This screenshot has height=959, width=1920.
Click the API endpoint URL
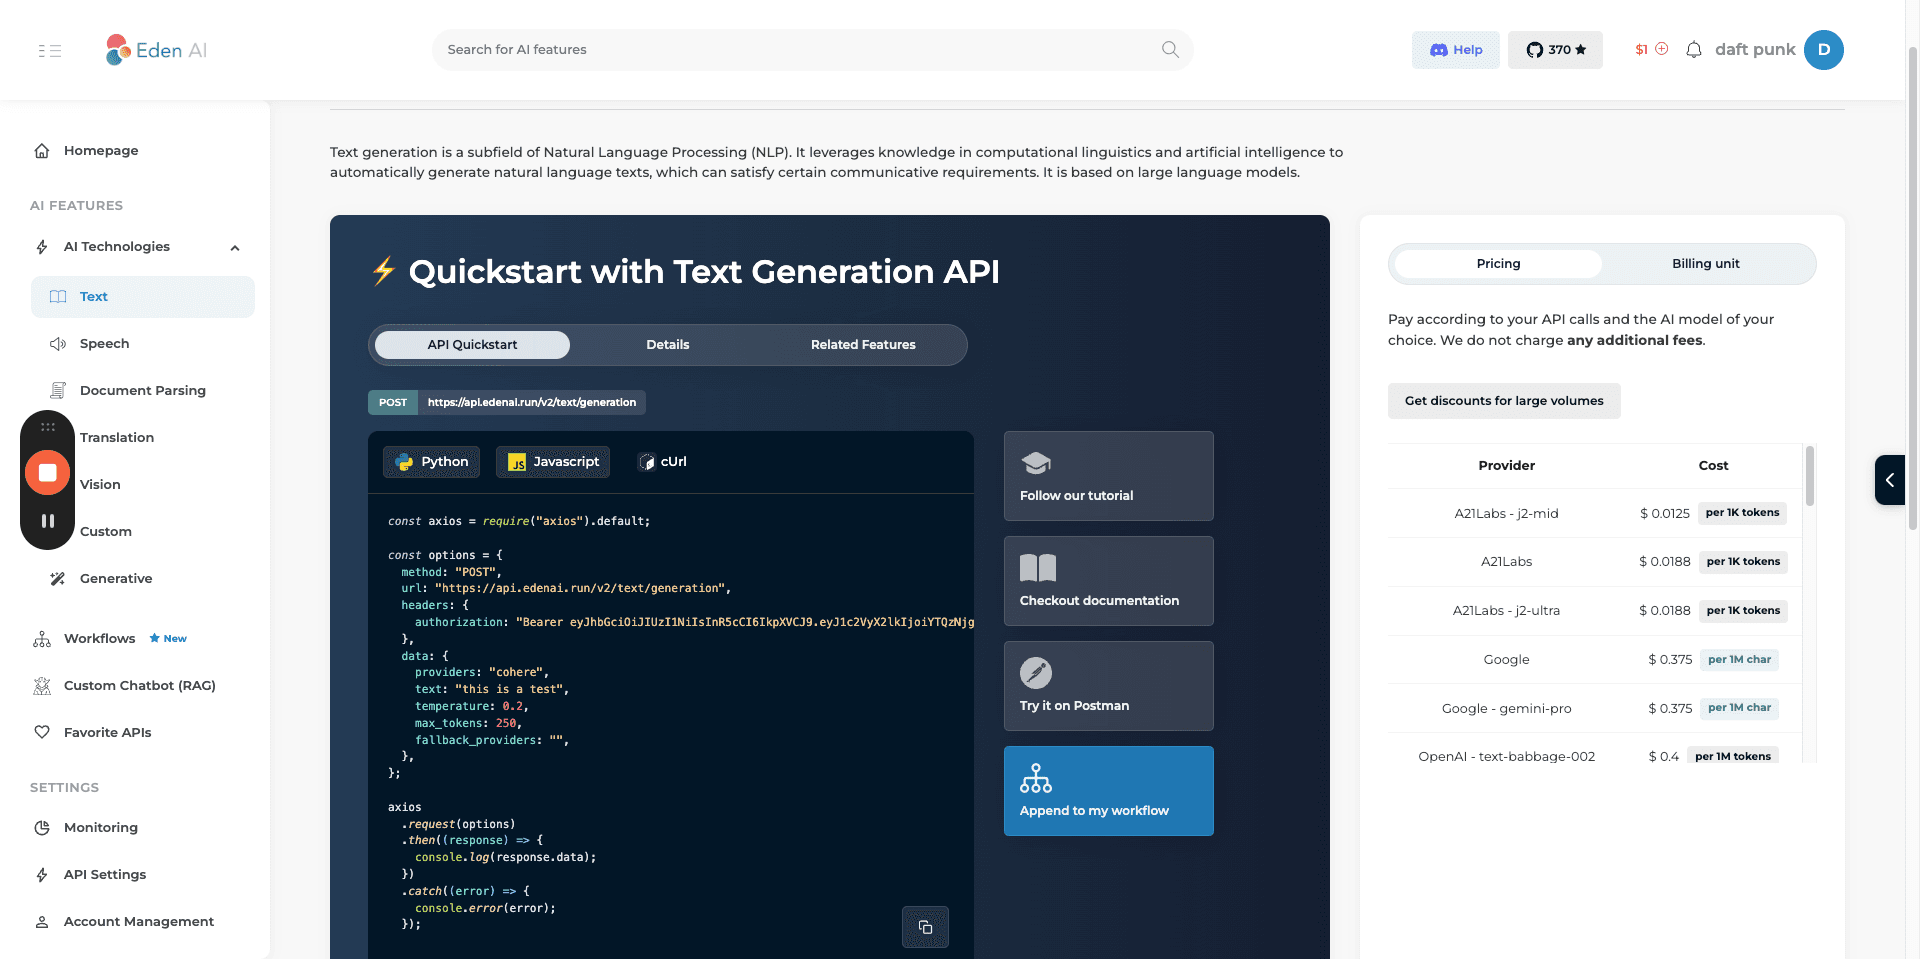pyautogui.click(x=532, y=402)
